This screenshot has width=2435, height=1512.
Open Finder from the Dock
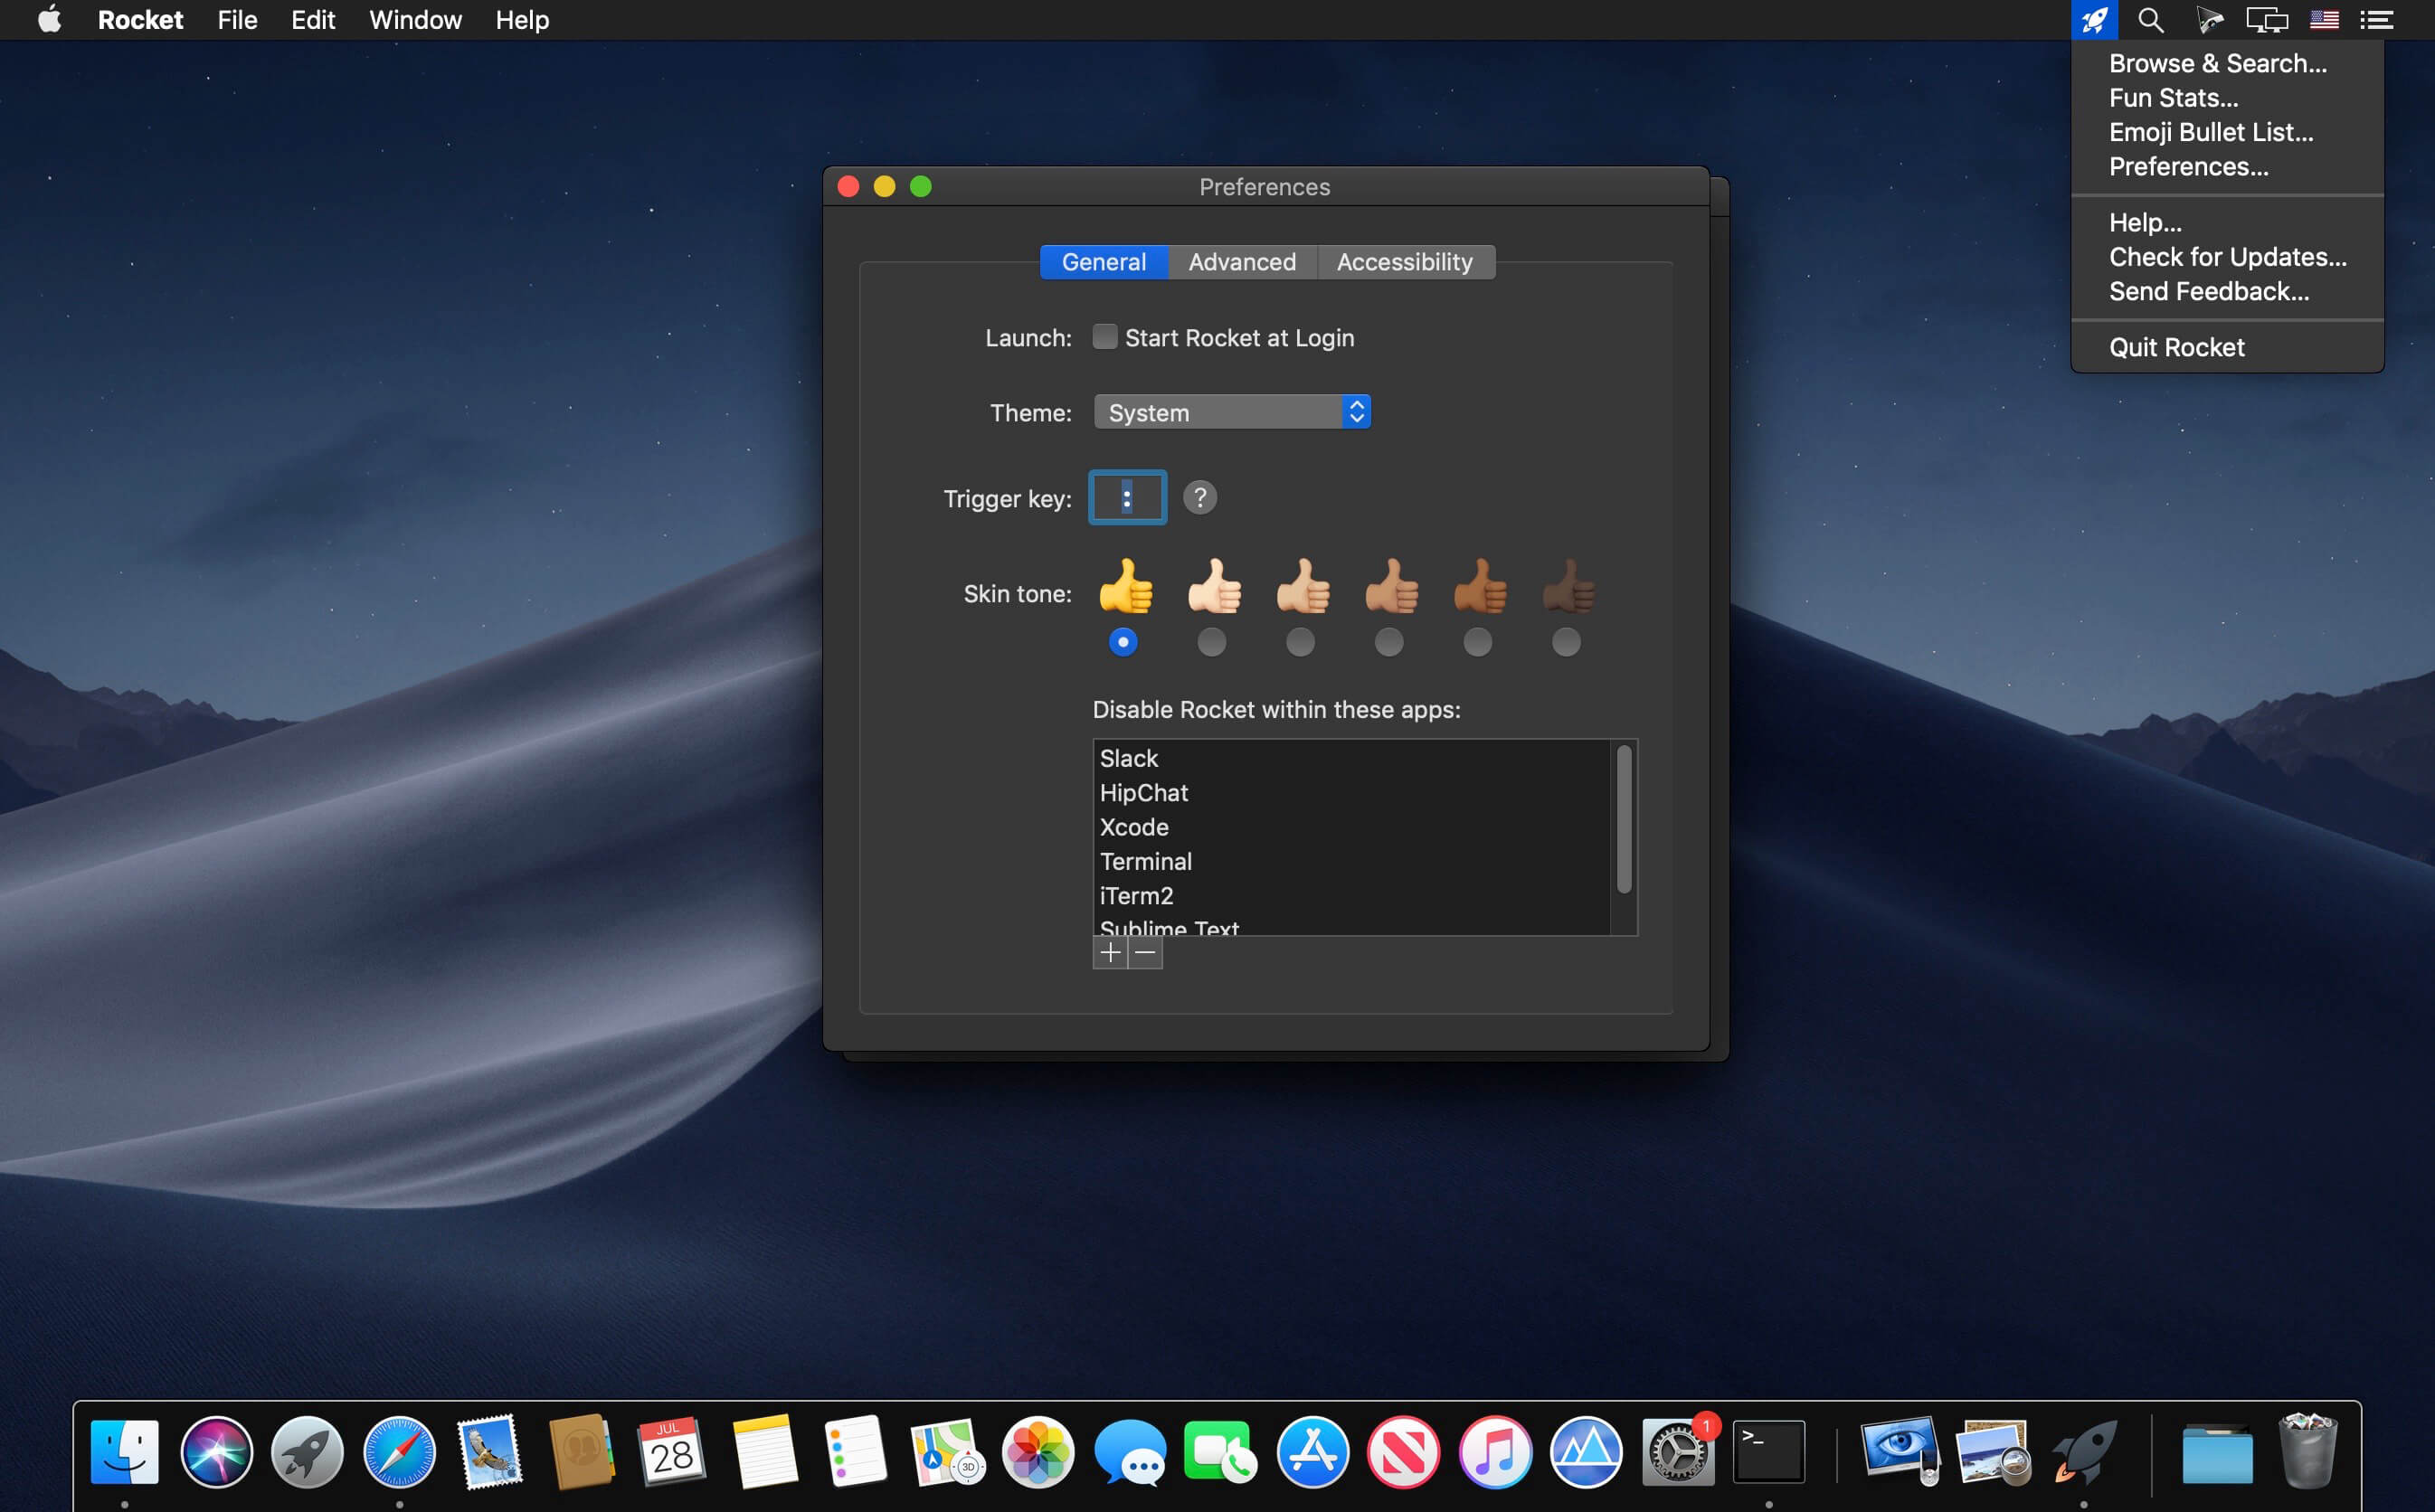point(125,1452)
